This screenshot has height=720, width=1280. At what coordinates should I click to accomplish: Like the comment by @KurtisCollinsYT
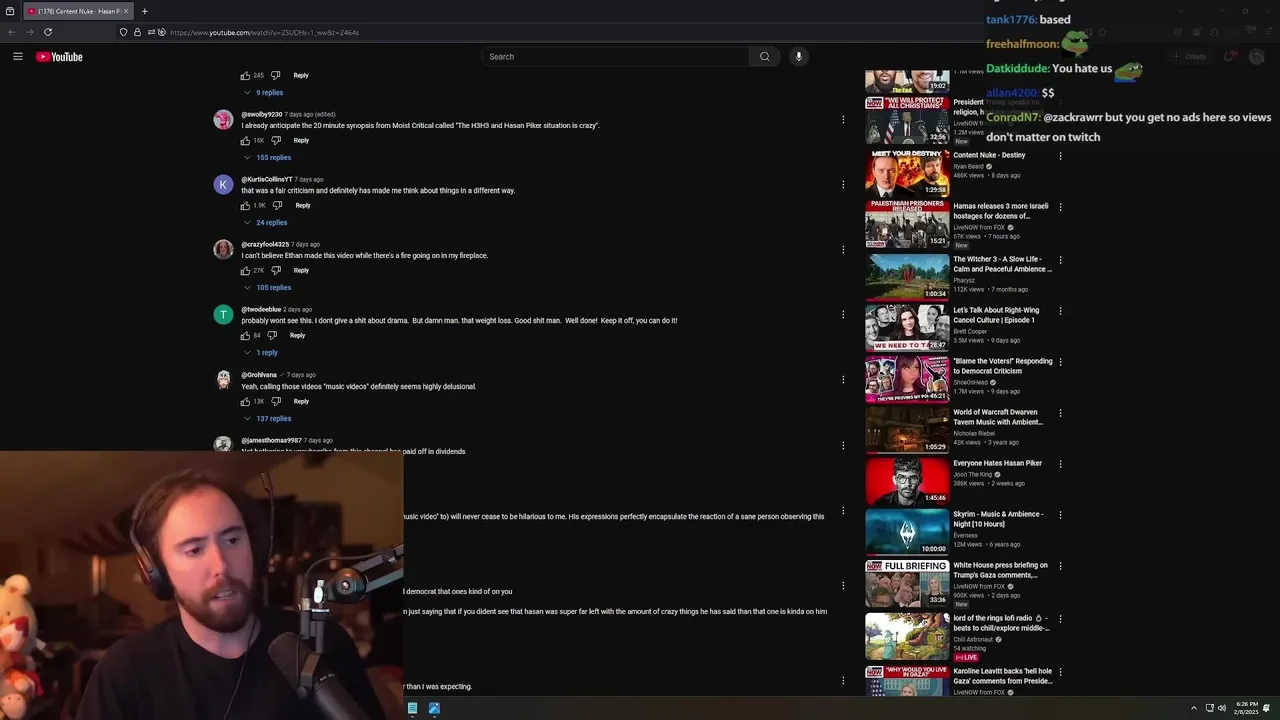[245, 206]
